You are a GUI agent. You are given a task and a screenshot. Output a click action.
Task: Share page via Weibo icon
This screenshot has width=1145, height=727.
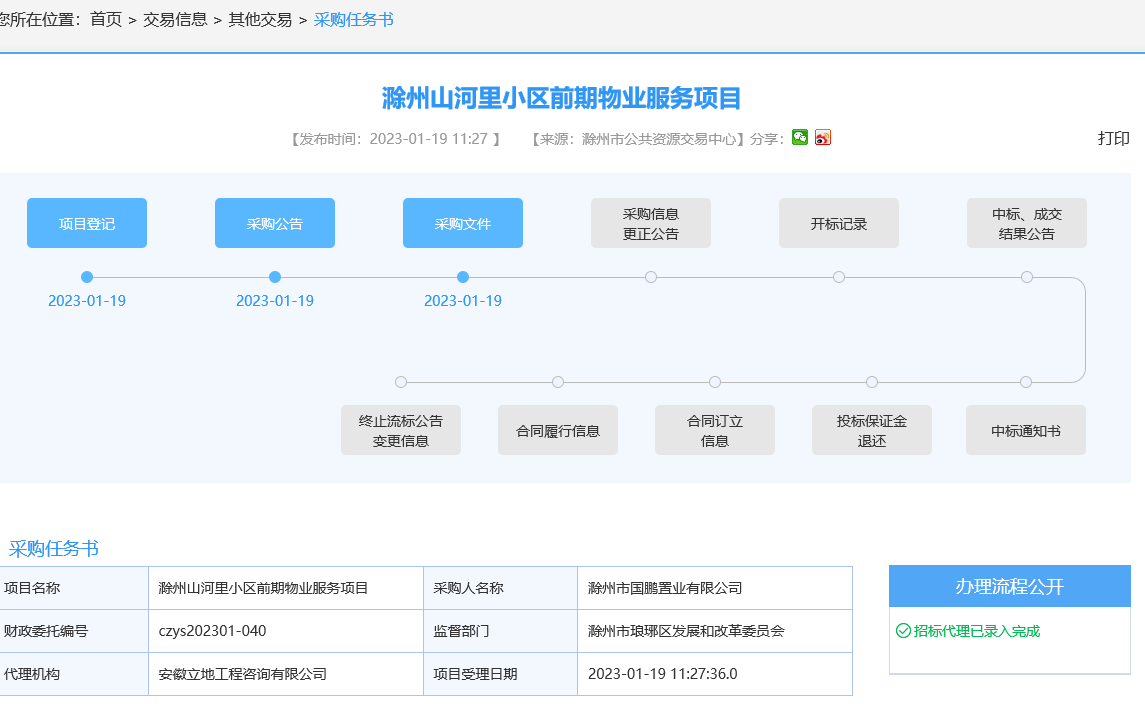[823, 138]
